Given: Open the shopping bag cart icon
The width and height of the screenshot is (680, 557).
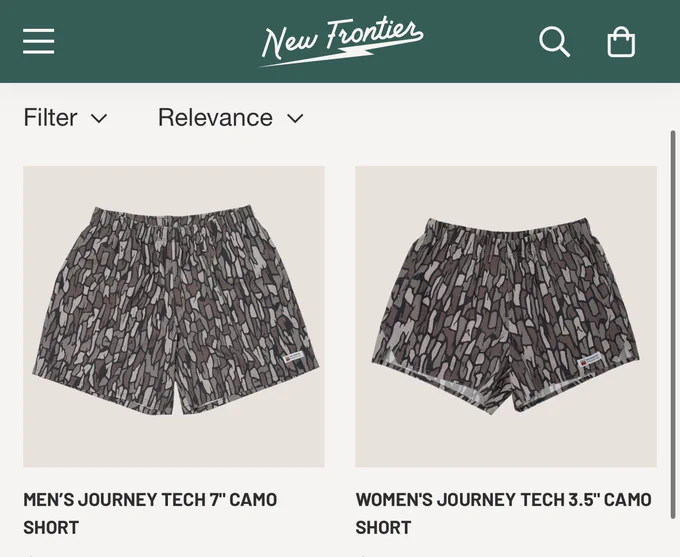Looking at the screenshot, I should tap(621, 42).
